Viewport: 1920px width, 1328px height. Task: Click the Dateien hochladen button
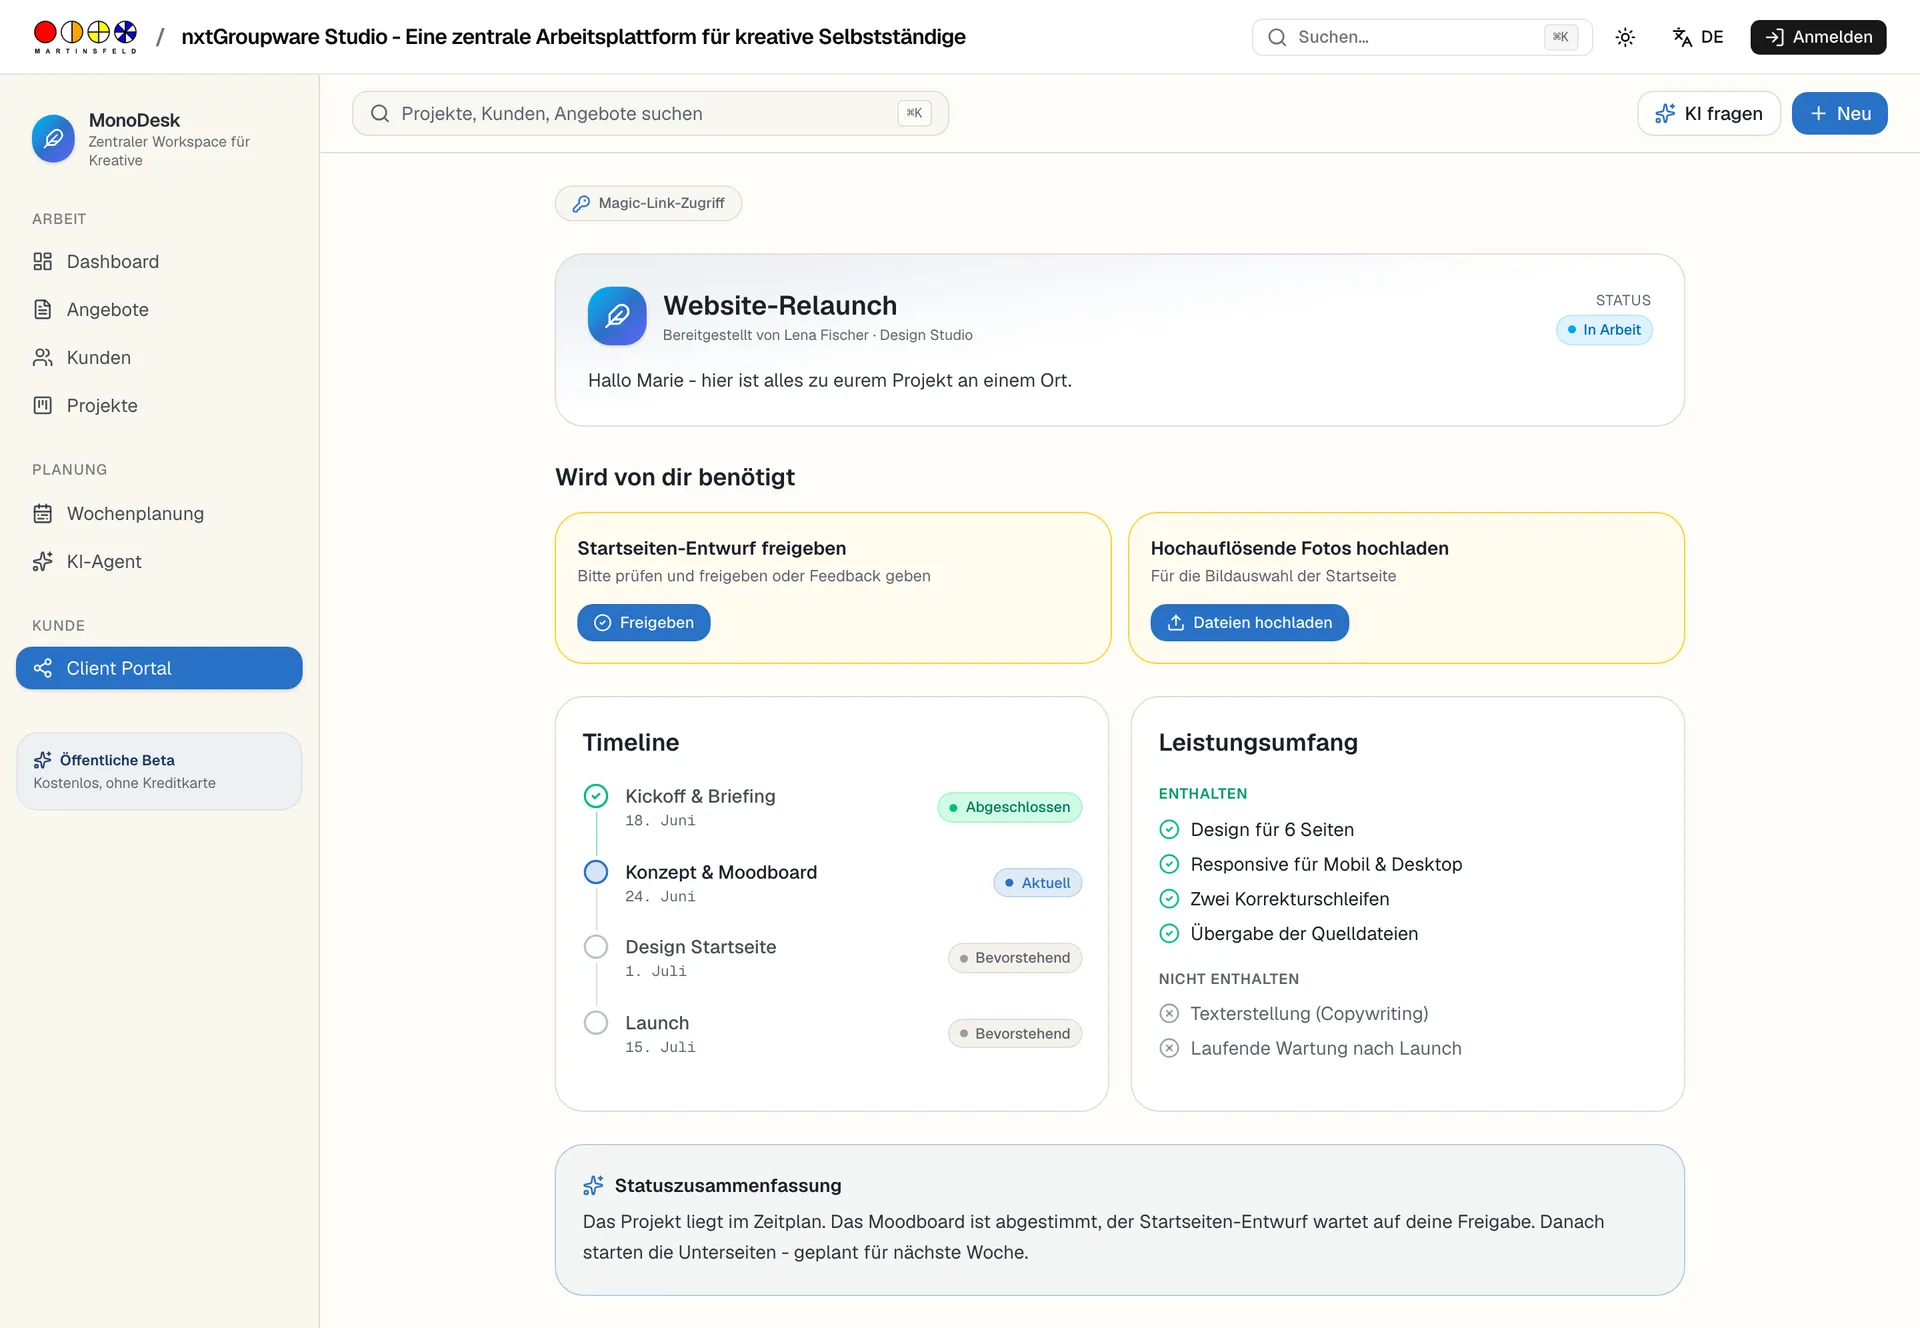click(x=1250, y=623)
